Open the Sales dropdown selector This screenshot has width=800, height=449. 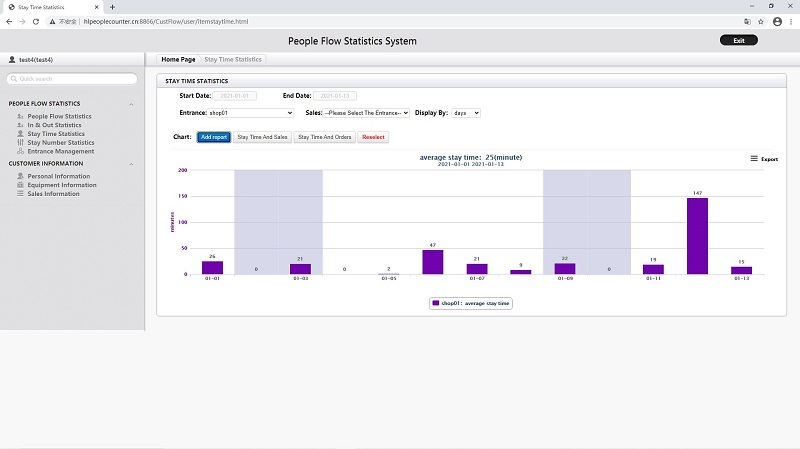(x=366, y=113)
